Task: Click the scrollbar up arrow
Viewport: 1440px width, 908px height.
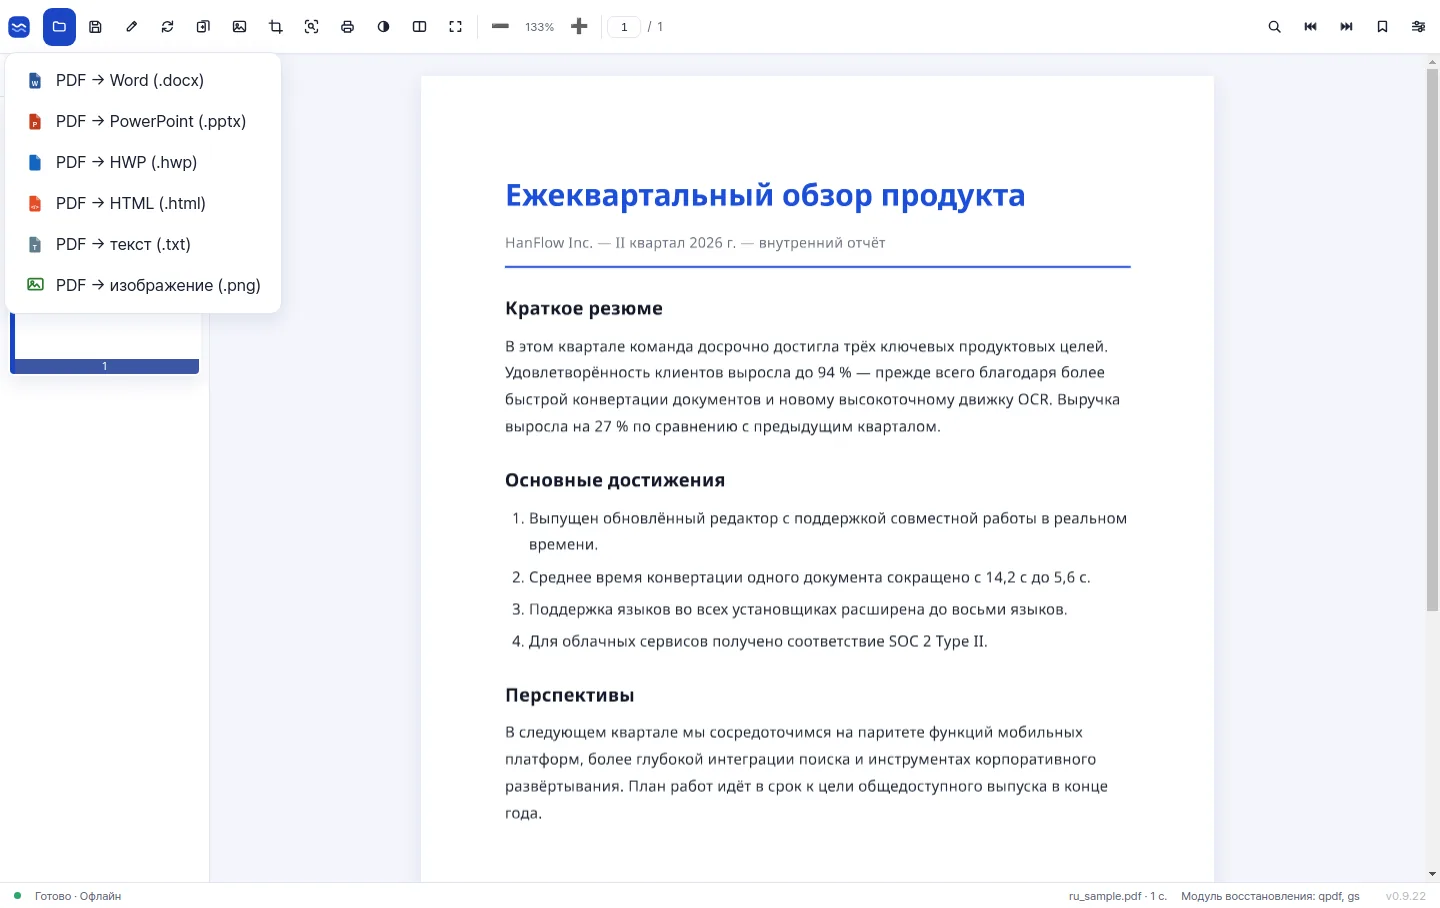Action: (x=1432, y=62)
